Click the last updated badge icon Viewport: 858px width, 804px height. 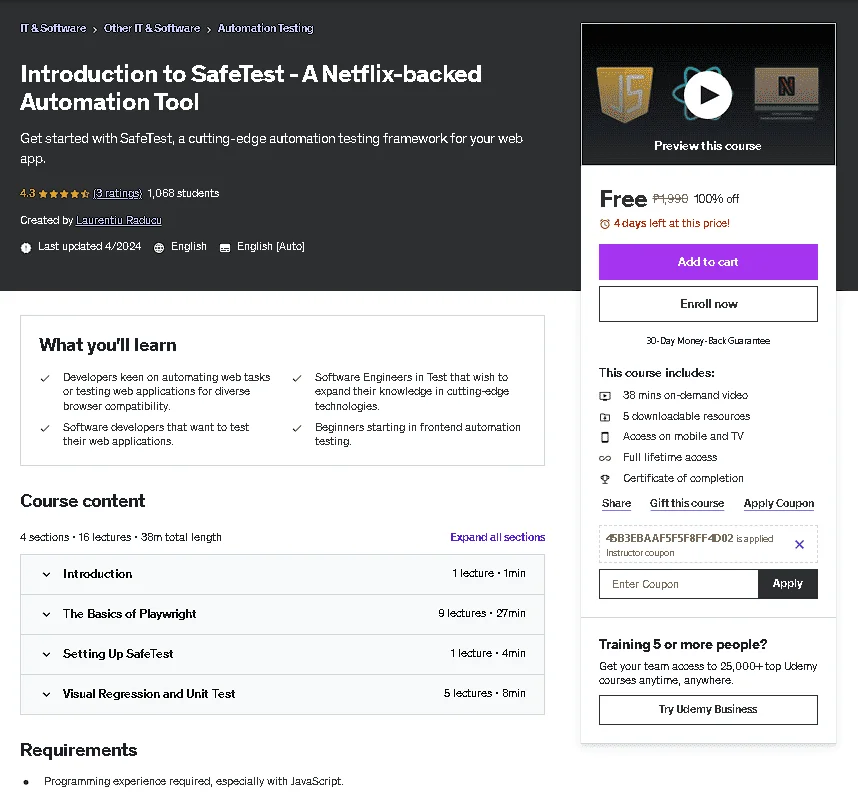click(x=26, y=248)
